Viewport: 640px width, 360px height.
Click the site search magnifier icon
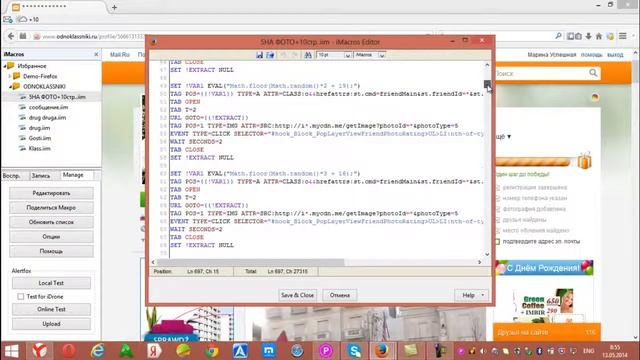coord(593,73)
